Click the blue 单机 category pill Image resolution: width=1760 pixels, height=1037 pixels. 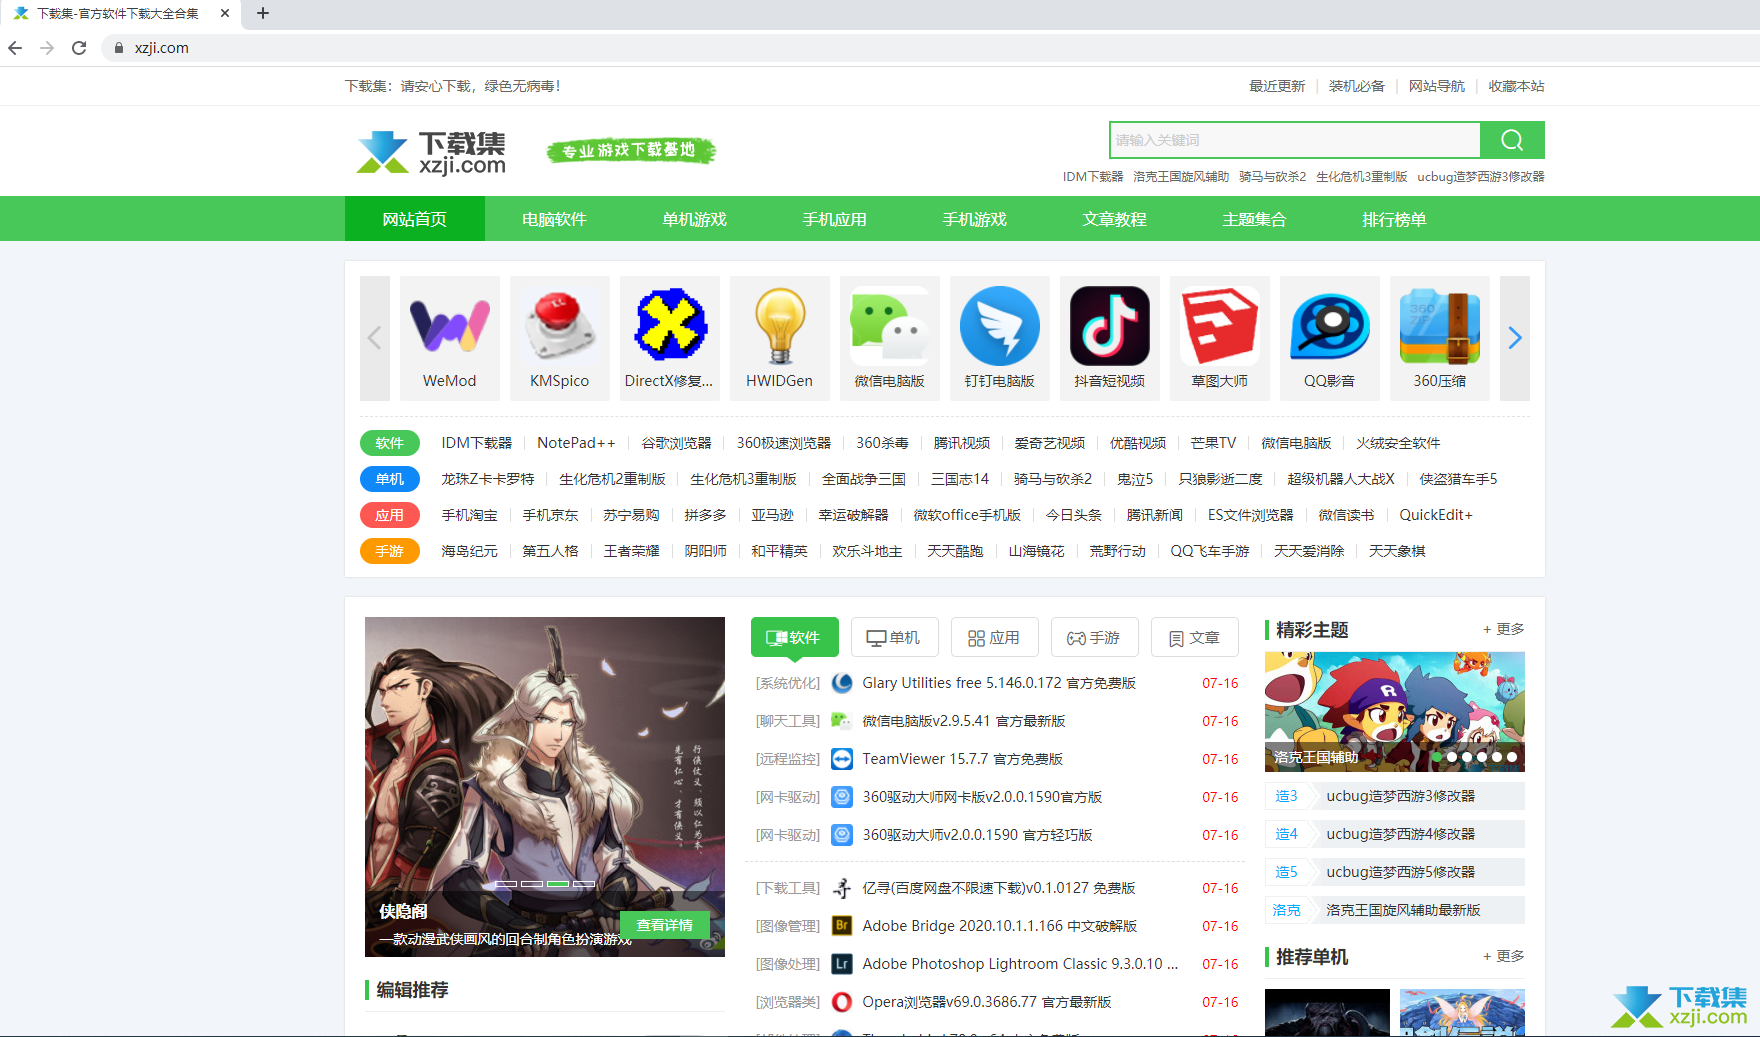coord(390,479)
